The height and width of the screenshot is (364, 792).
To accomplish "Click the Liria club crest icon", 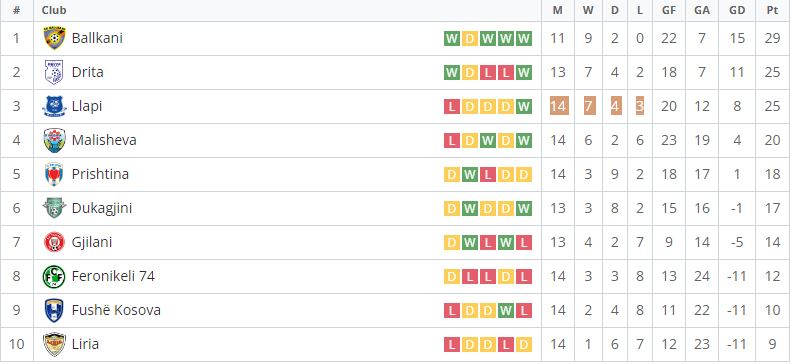I will (x=54, y=344).
